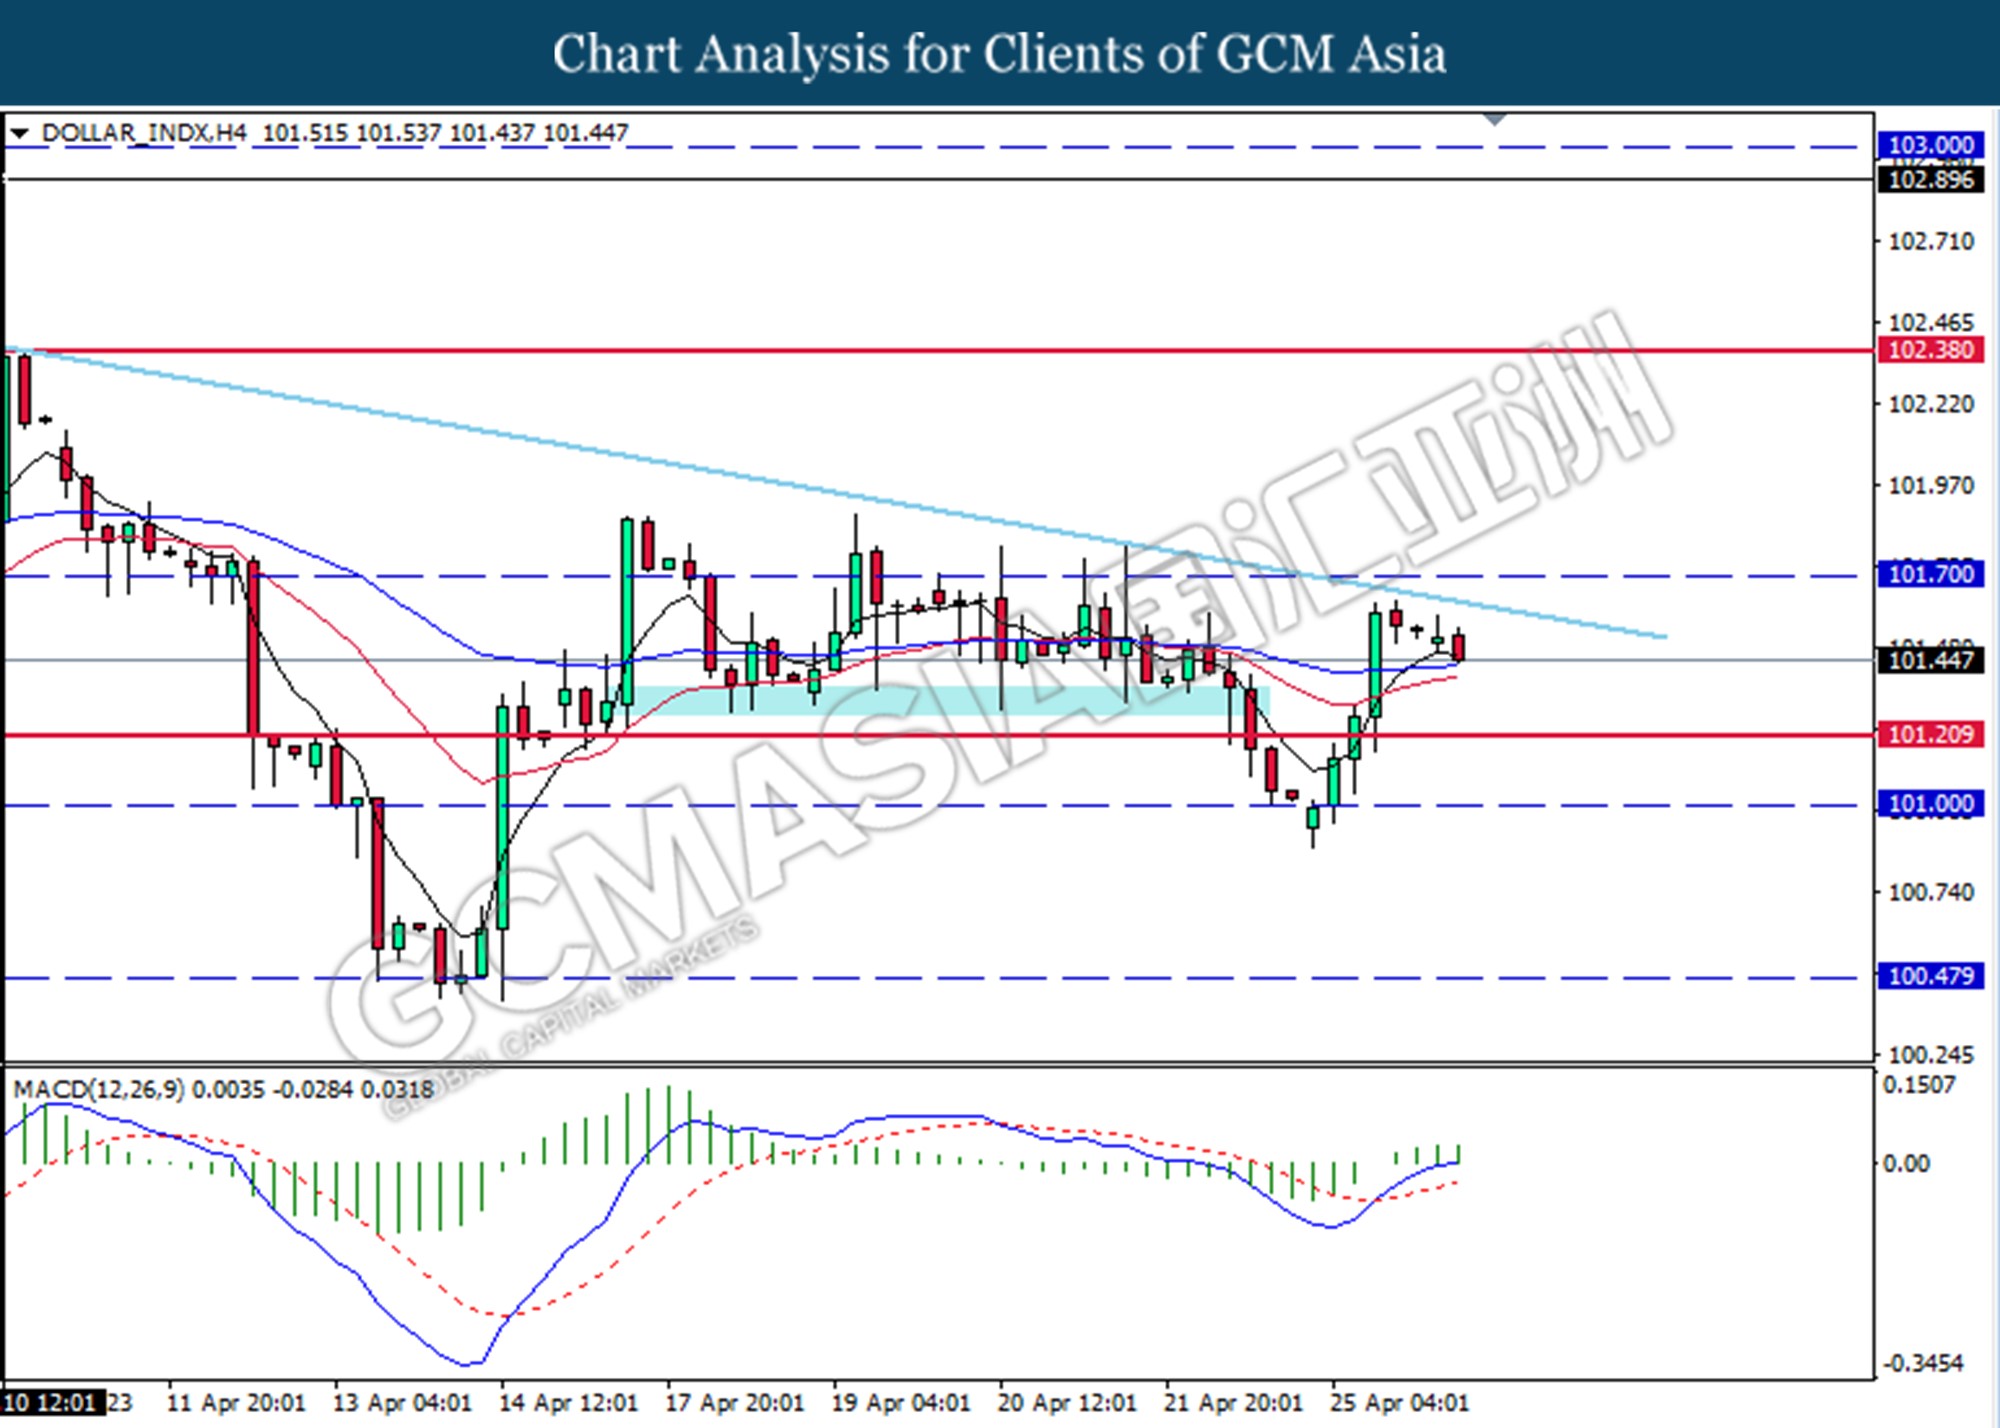
Task: Click the 102.465 price axis value
Action: click(1930, 322)
